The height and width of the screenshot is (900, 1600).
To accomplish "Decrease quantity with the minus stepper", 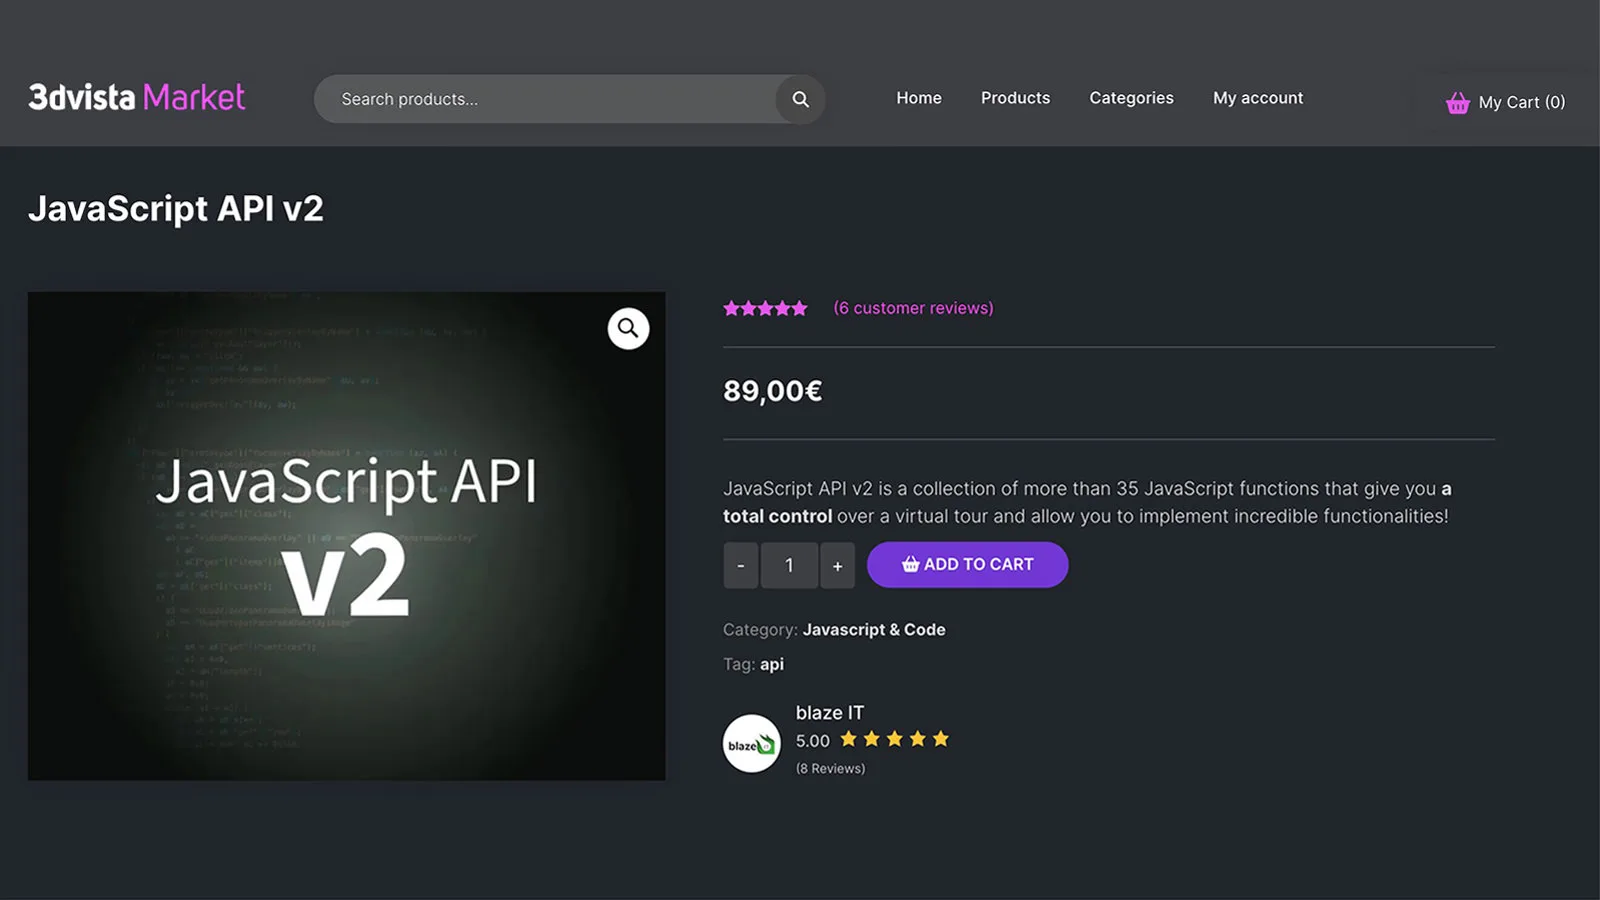I will 741,564.
